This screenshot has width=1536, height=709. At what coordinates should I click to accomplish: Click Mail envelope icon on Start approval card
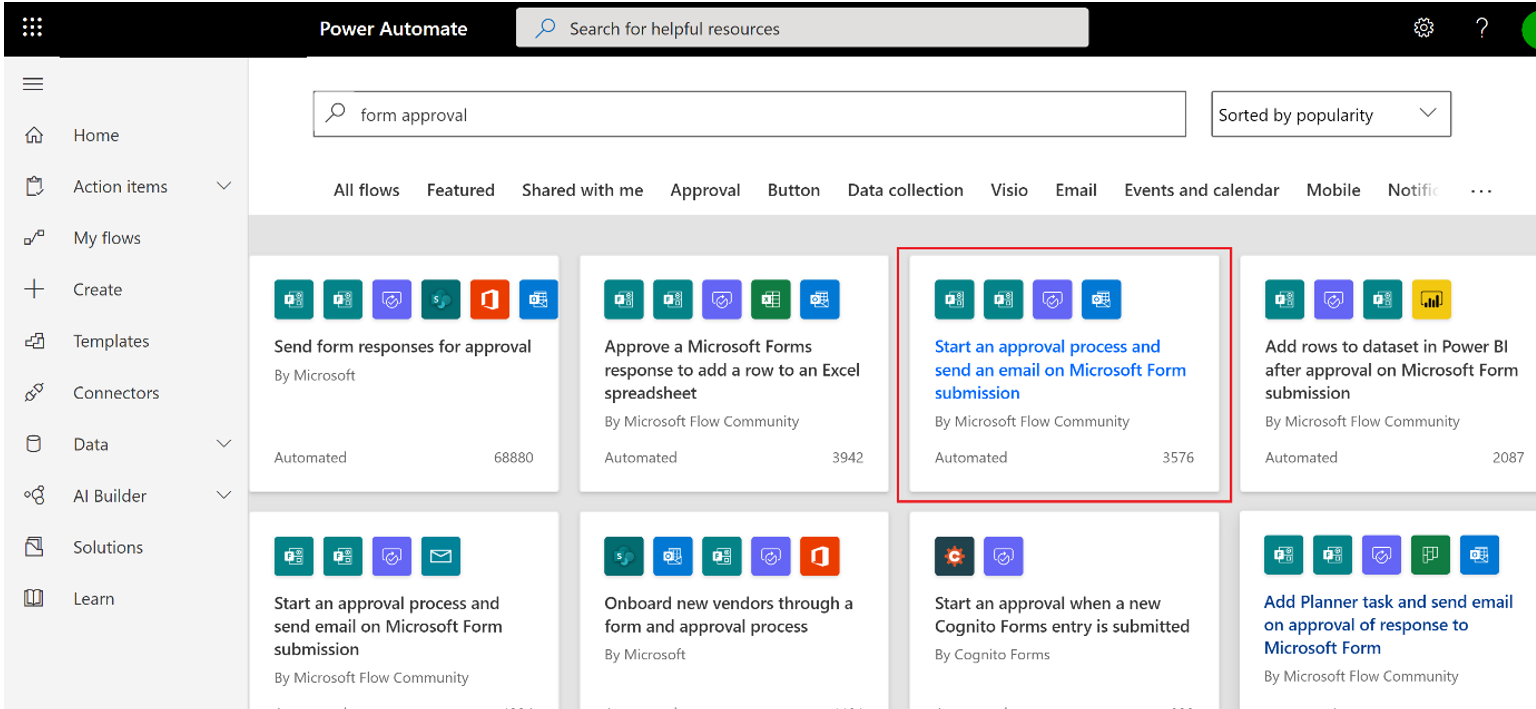(441, 555)
